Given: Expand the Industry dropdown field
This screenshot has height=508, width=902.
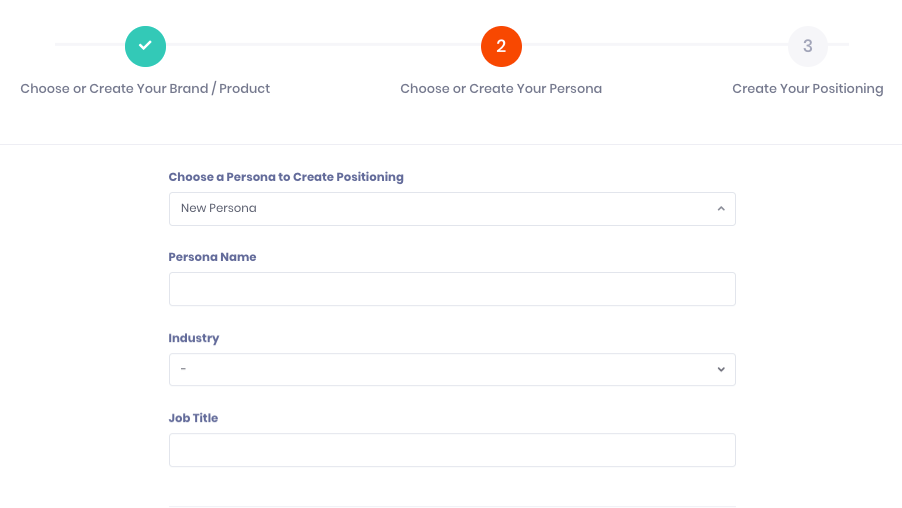Looking at the screenshot, I should [452, 369].
